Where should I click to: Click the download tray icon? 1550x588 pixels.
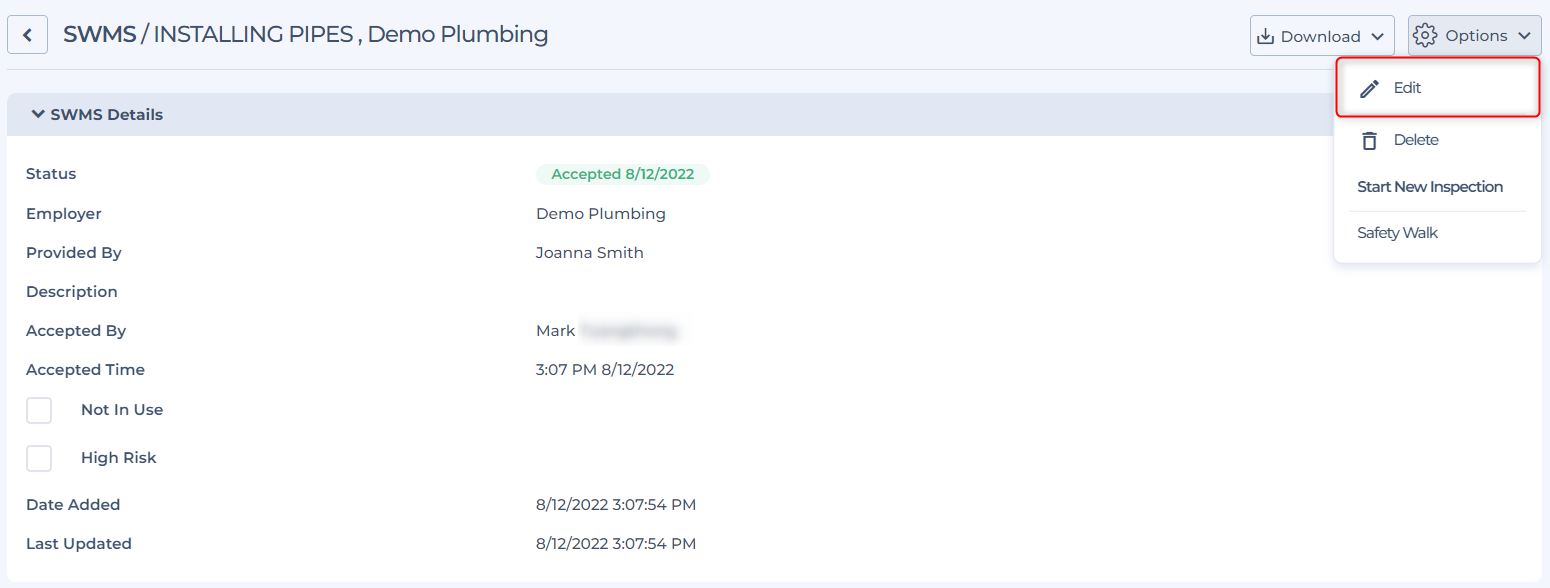(1266, 36)
